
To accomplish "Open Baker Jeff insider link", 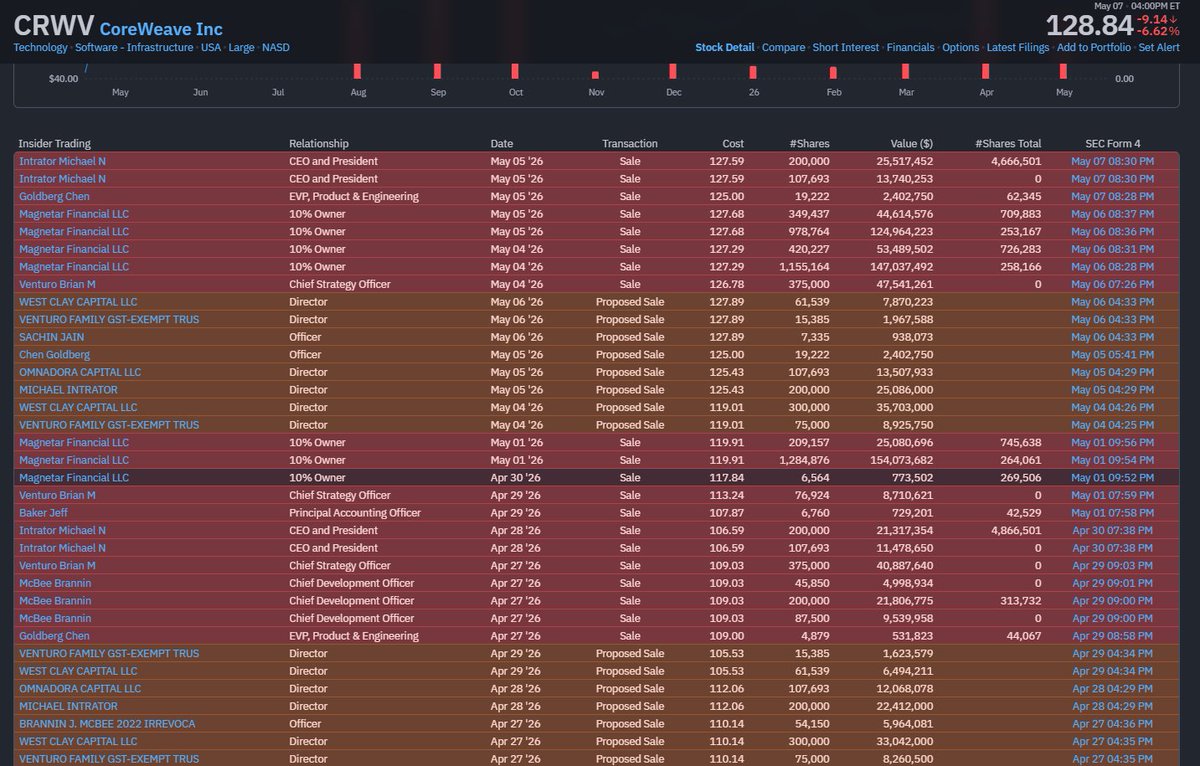I will click(x=44, y=513).
